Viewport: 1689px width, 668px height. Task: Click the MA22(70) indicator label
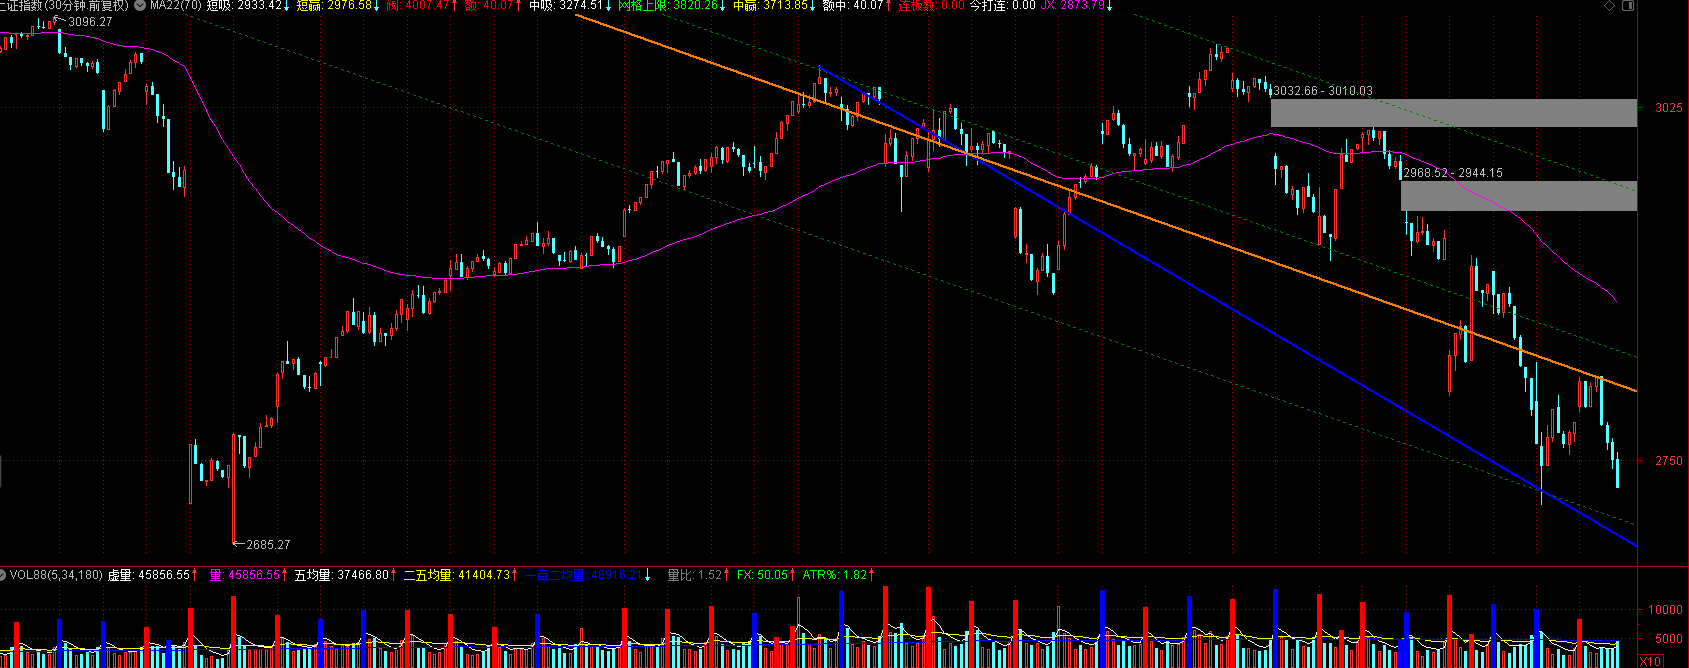tap(175, 6)
